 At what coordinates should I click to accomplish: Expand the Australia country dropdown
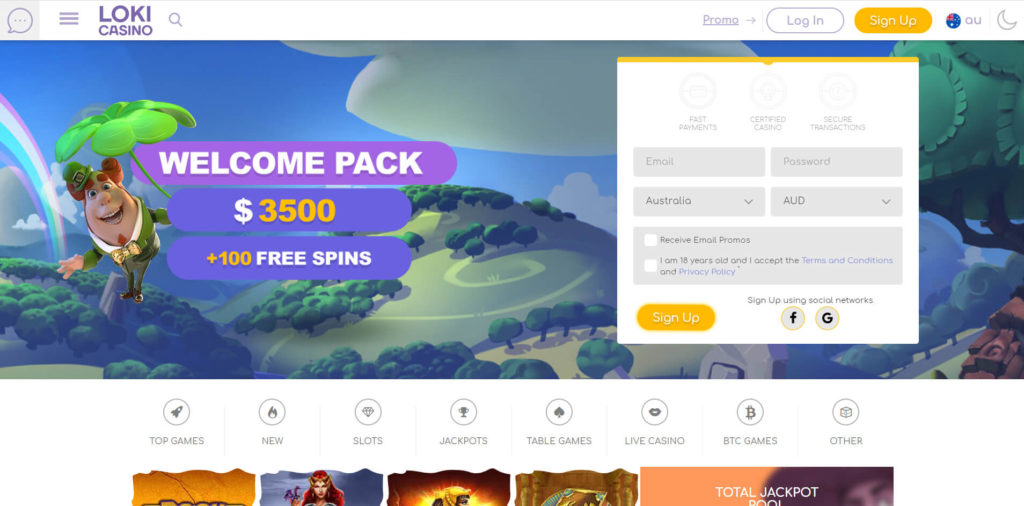click(x=699, y=201)
